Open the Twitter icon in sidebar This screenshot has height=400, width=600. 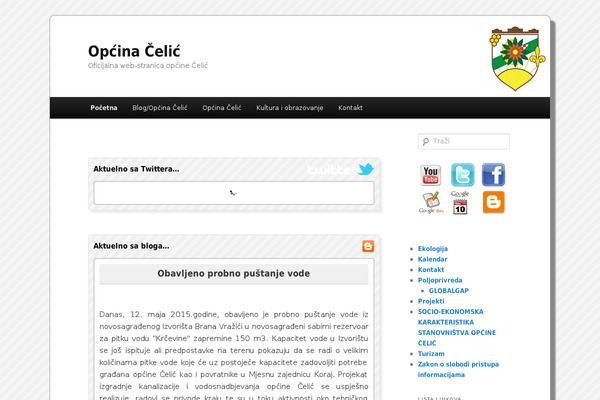(462, 175)
